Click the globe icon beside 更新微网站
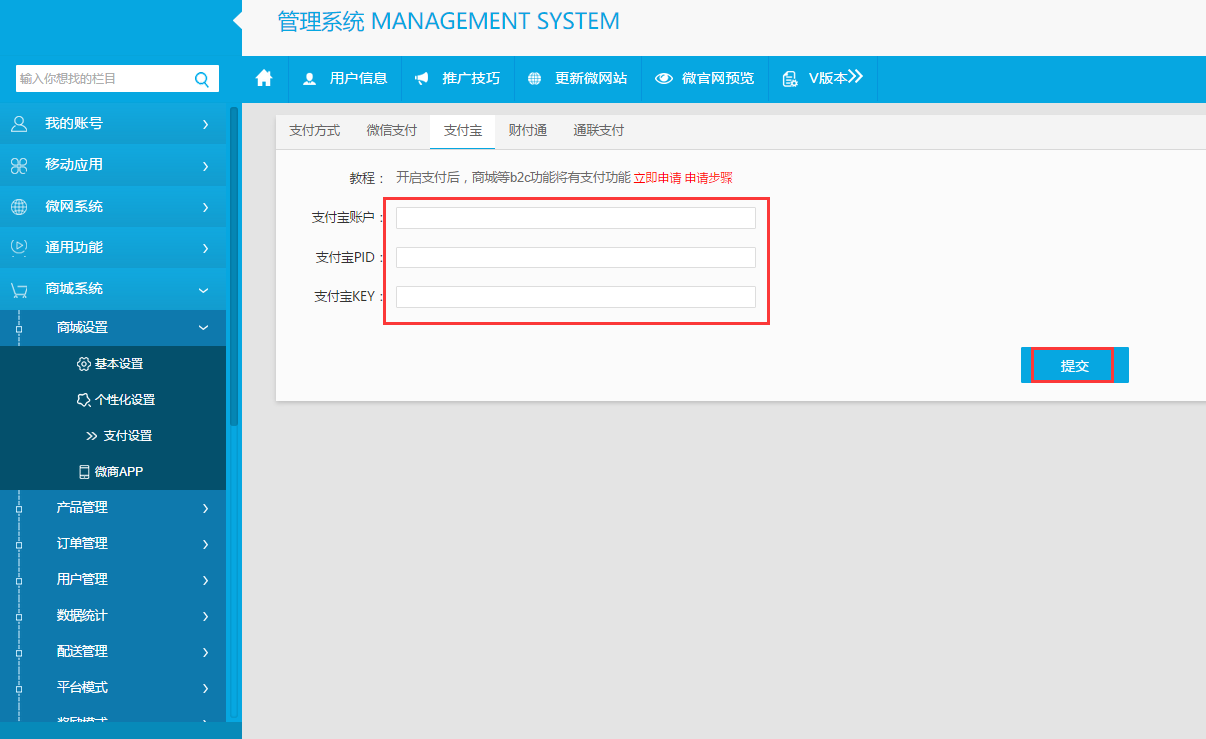1206x739 pixels. [x=535, y=79]
